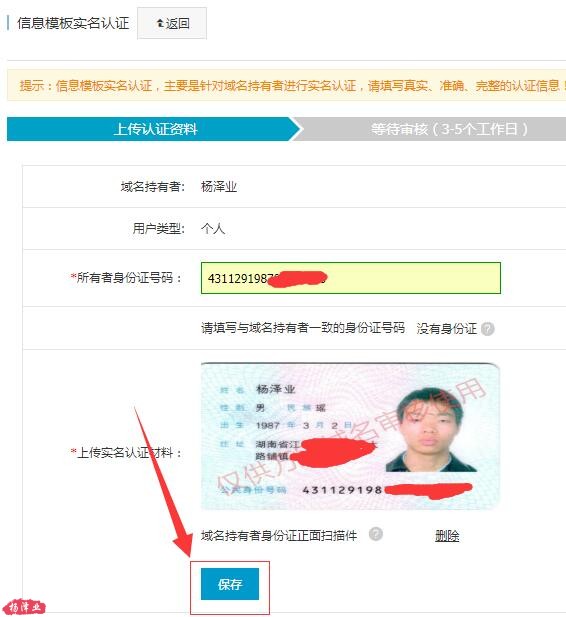The height and width of the screenshot is (617, 566).
Task: Click the 返回 back button
Action: (172, 23)
